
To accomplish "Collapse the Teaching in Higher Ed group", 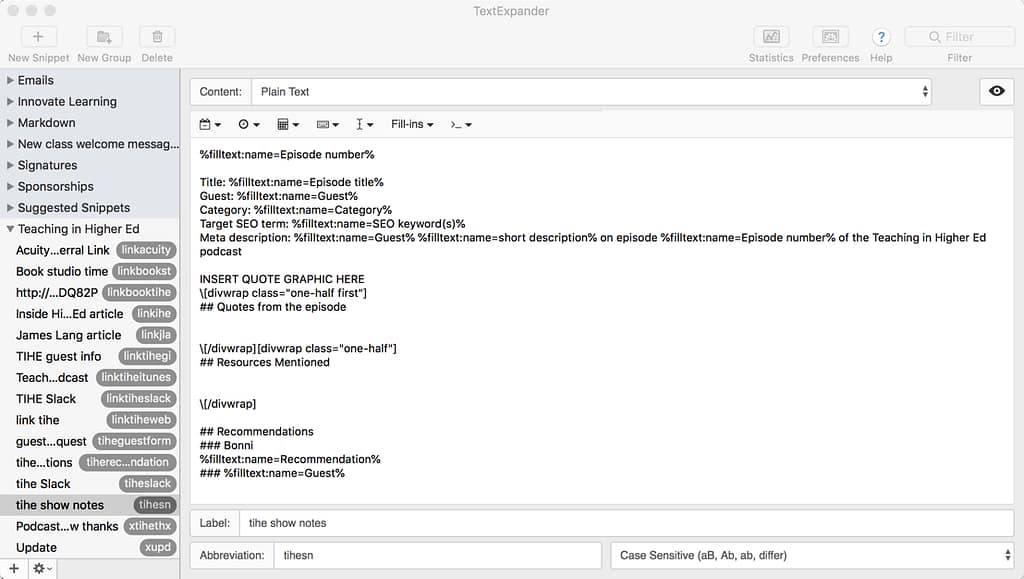I will (x=8, y=228).
